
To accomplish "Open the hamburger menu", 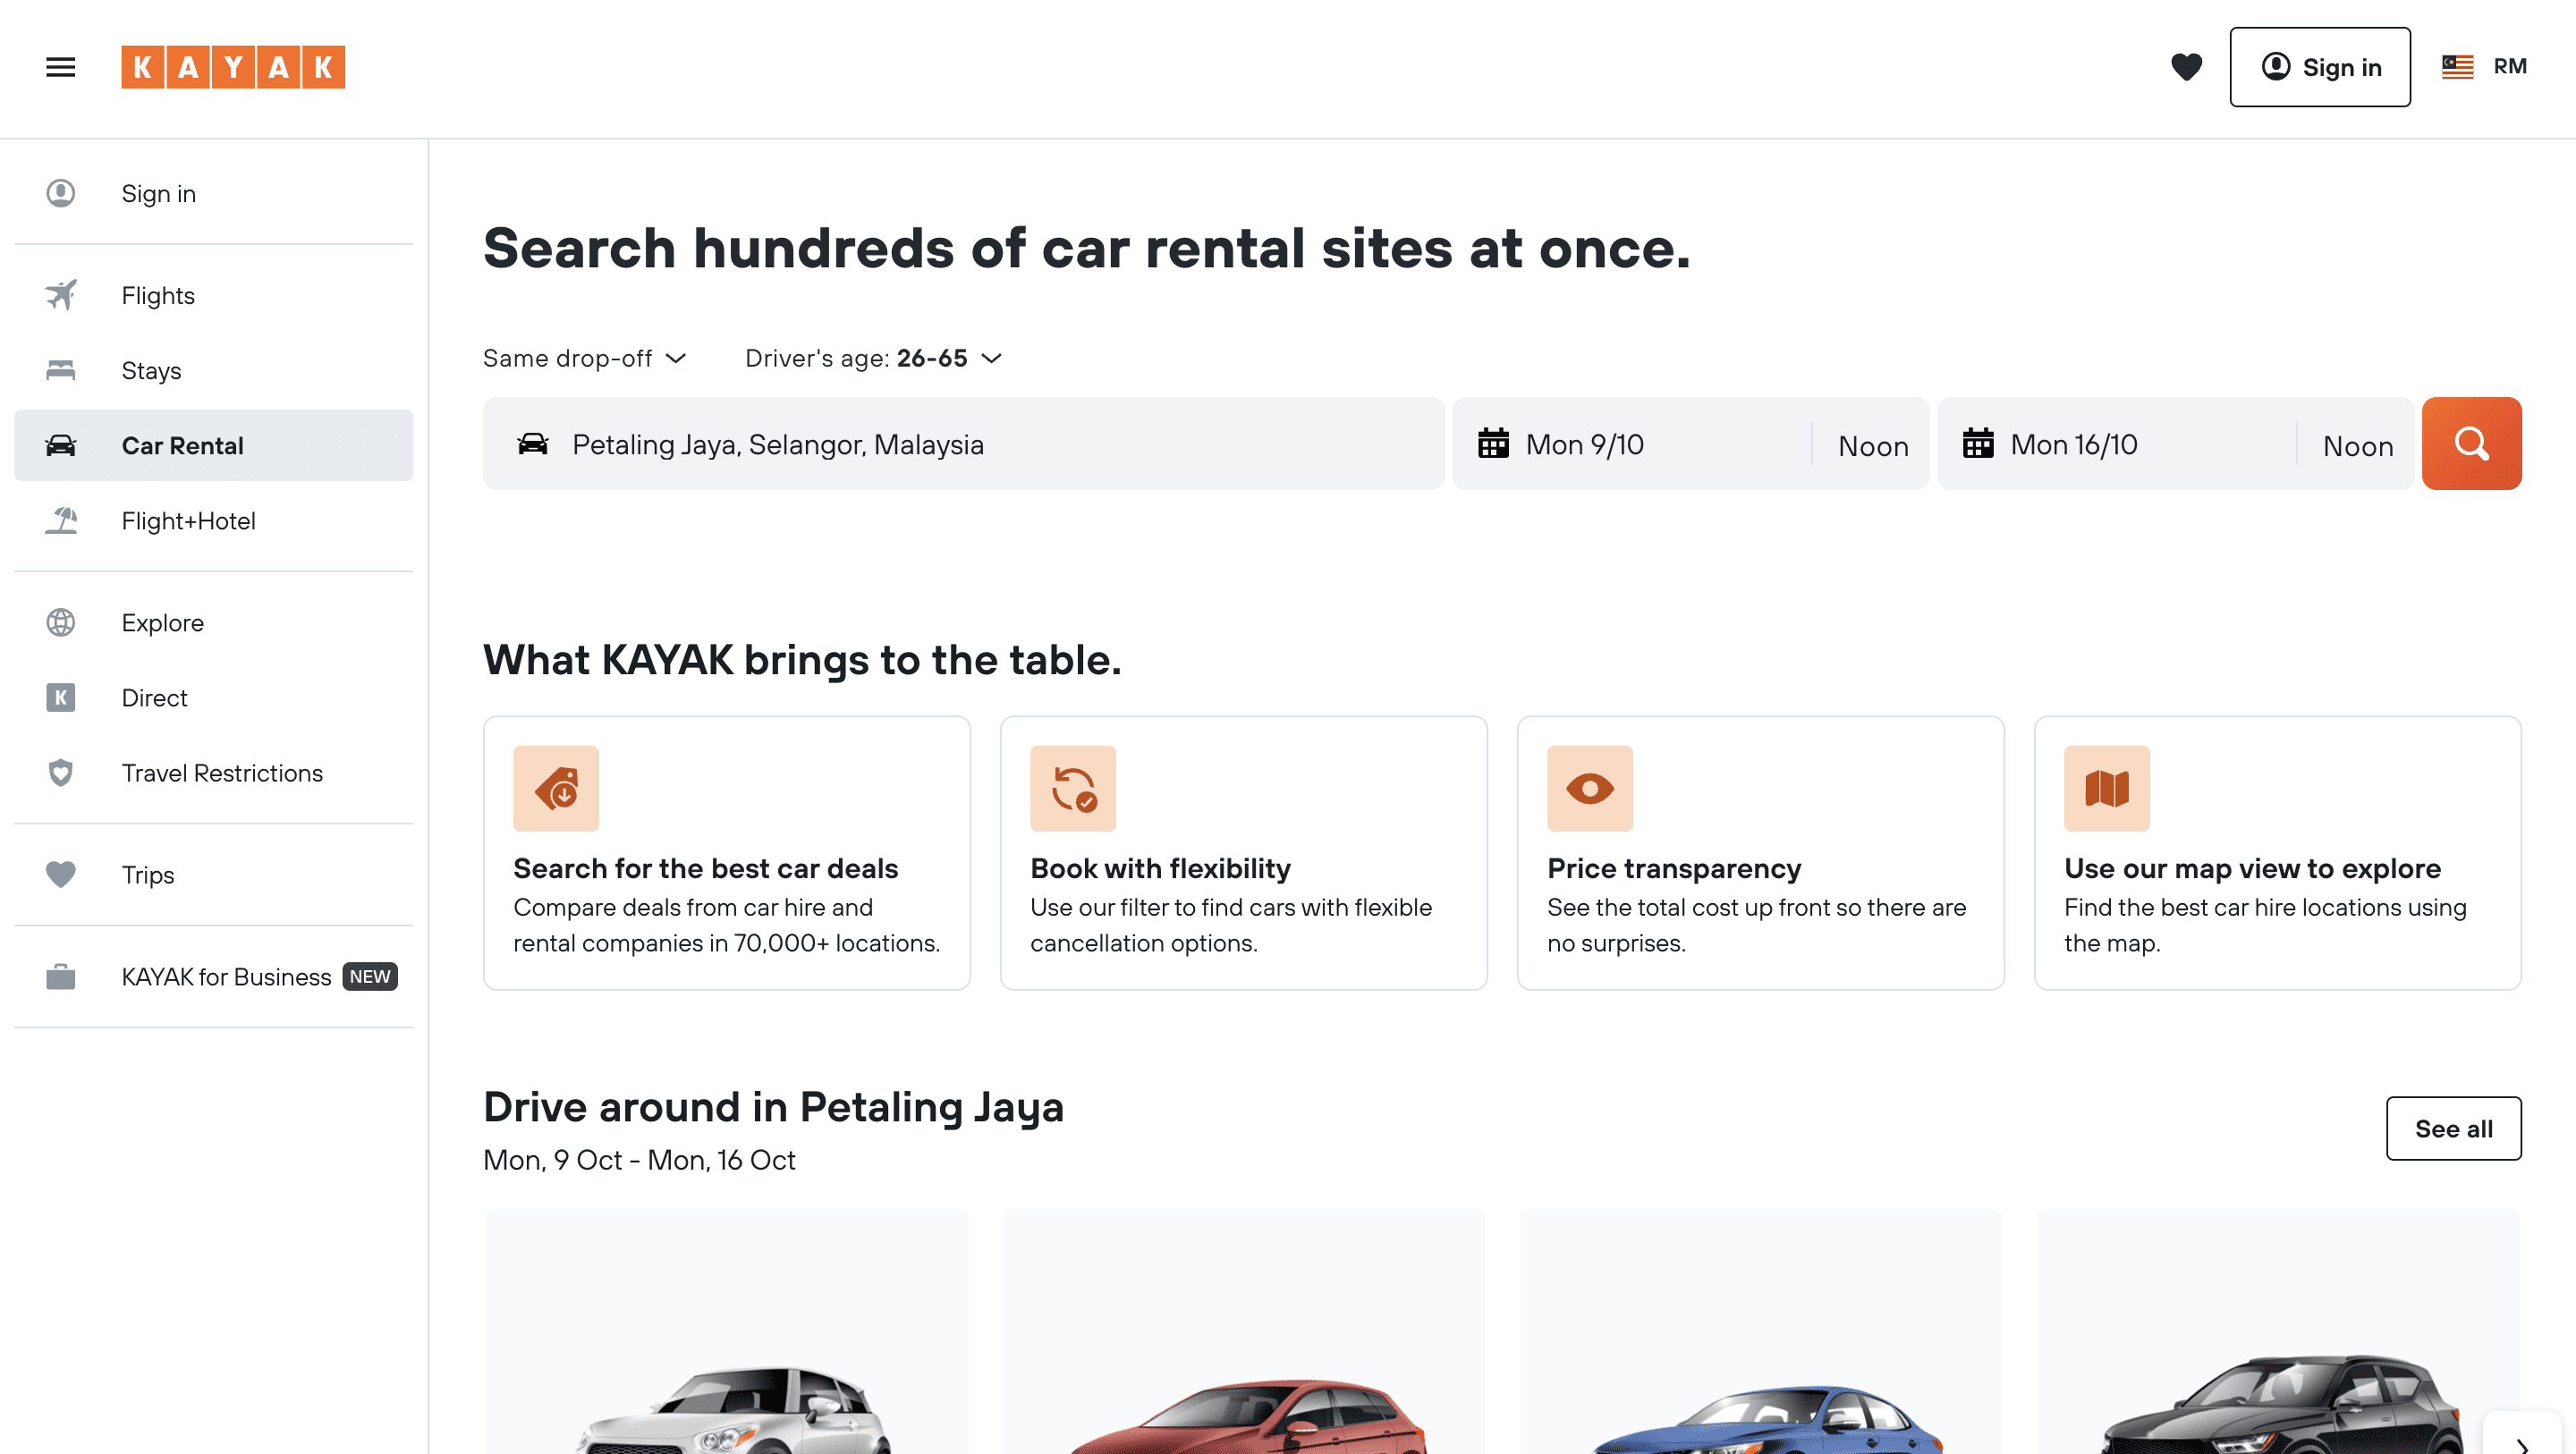I will [61, 66].
